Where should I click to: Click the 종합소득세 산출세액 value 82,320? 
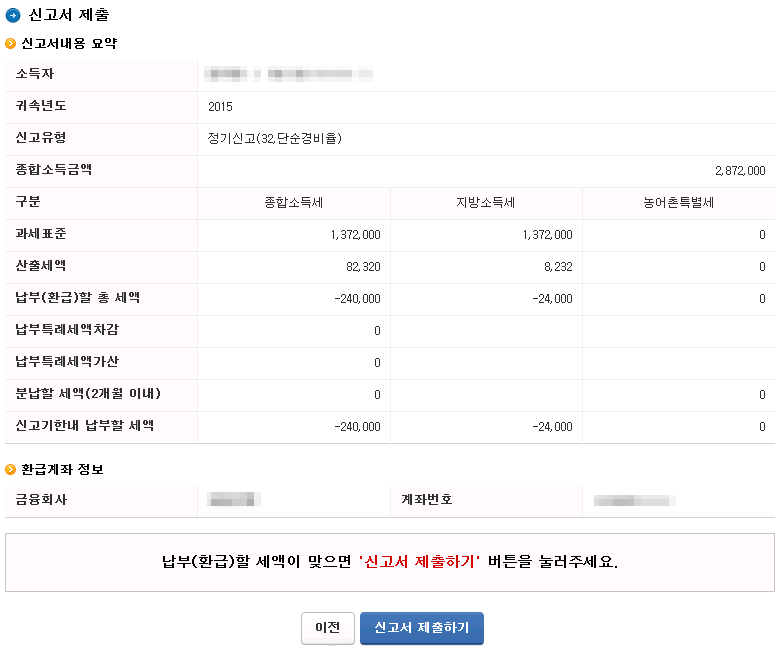(363, 267)
